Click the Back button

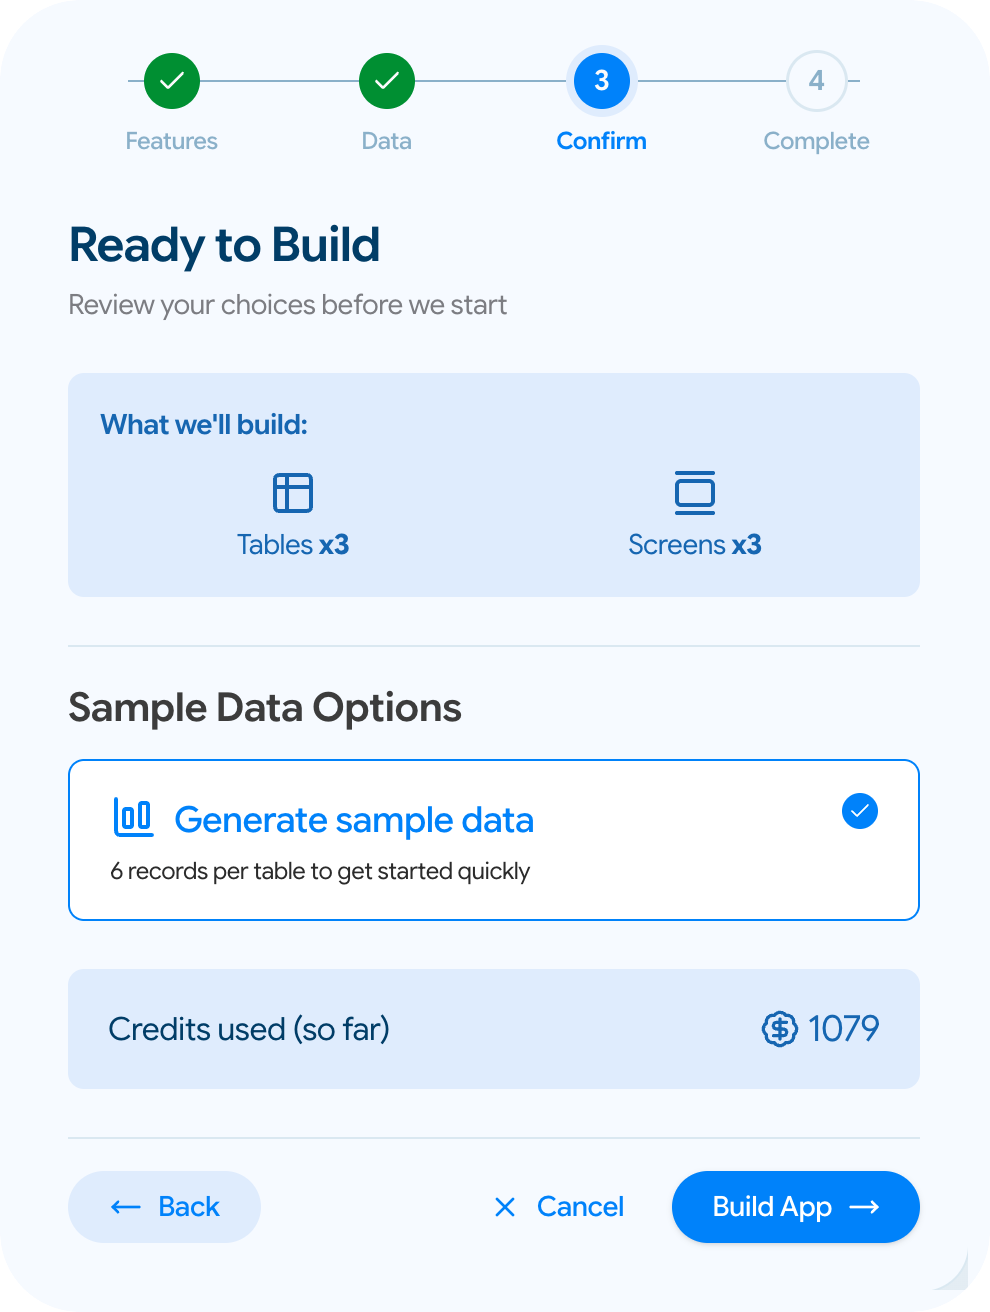point(164,1207)
